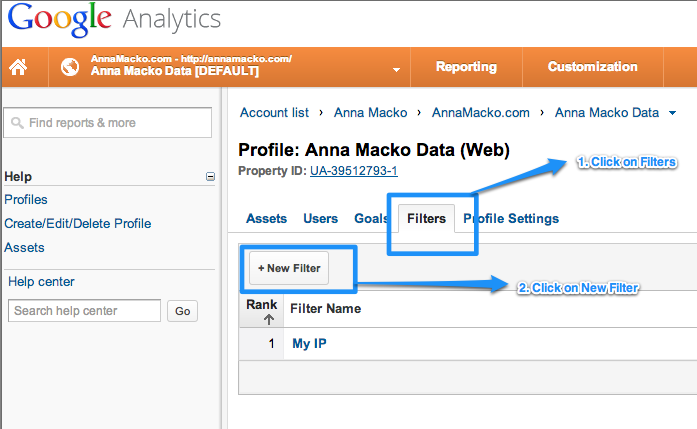Collapse the Help section toggle

click(x=210, y=176)
